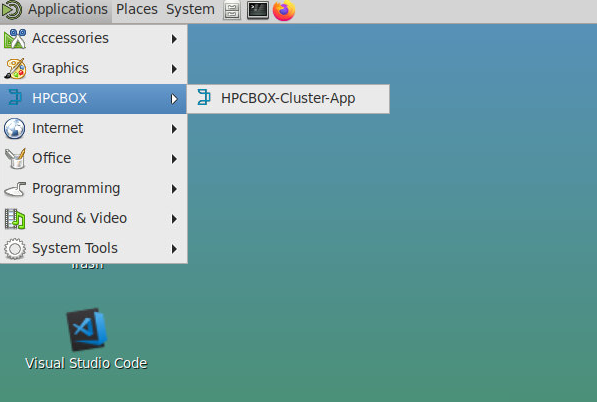This screenshot has height=402, width=597.
Task: Open the Programming submenu
Action: (x=94, y=189)
